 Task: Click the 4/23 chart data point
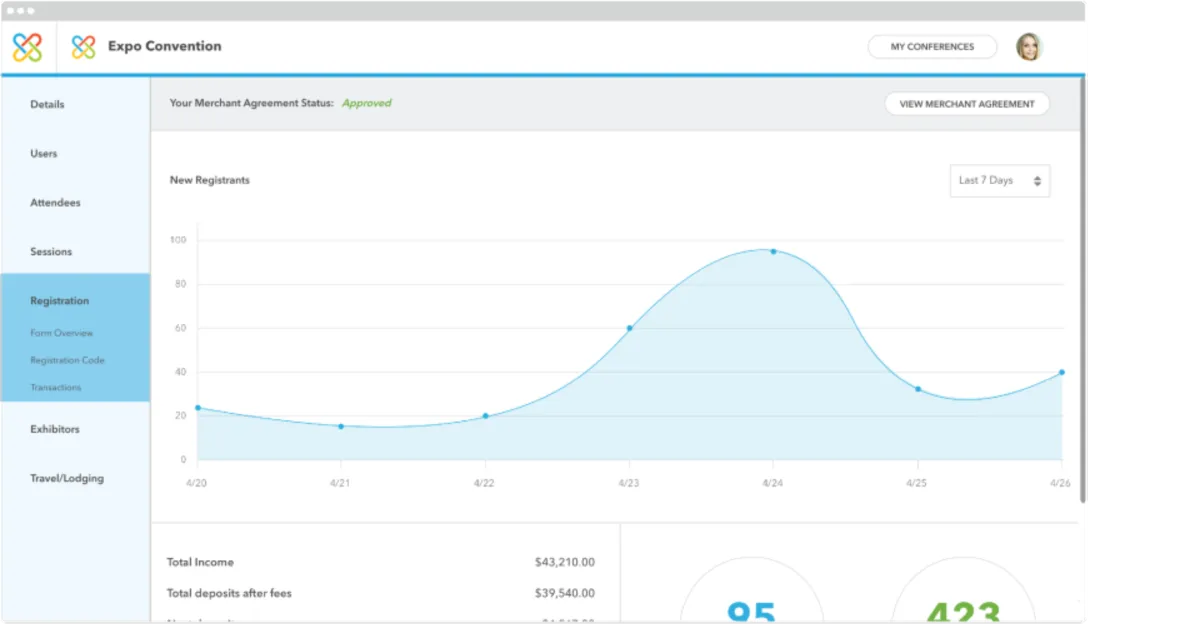[x=629, y=328]
